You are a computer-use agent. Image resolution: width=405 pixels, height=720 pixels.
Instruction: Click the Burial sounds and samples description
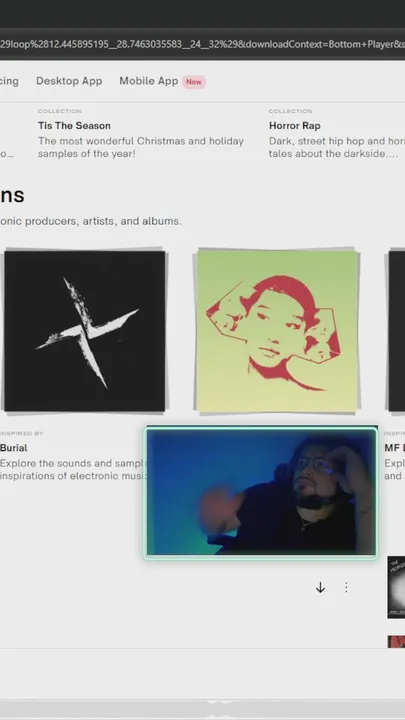coord(73,469)
